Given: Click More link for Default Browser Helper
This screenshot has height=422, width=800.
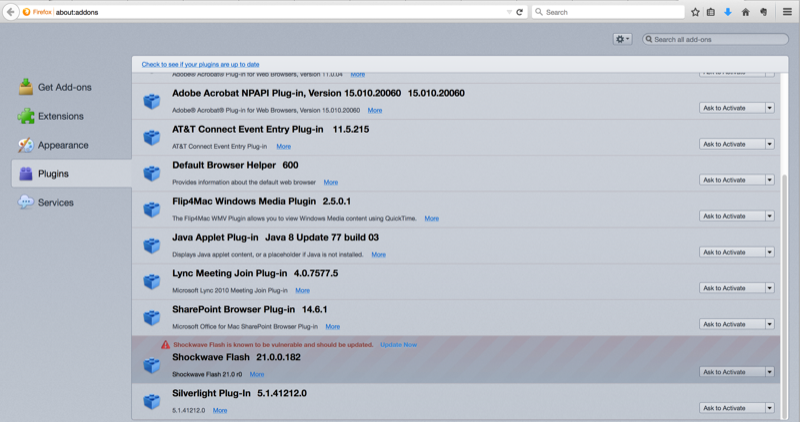Looking at the screenshot, I should [x=331, y=182].
